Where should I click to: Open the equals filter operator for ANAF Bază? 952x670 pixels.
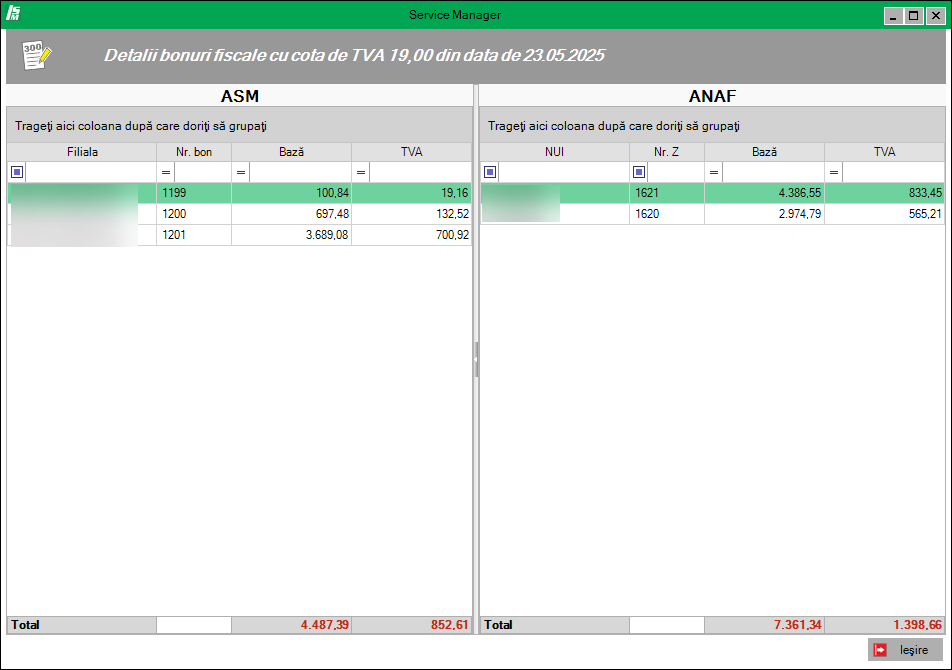click(714, 172)
